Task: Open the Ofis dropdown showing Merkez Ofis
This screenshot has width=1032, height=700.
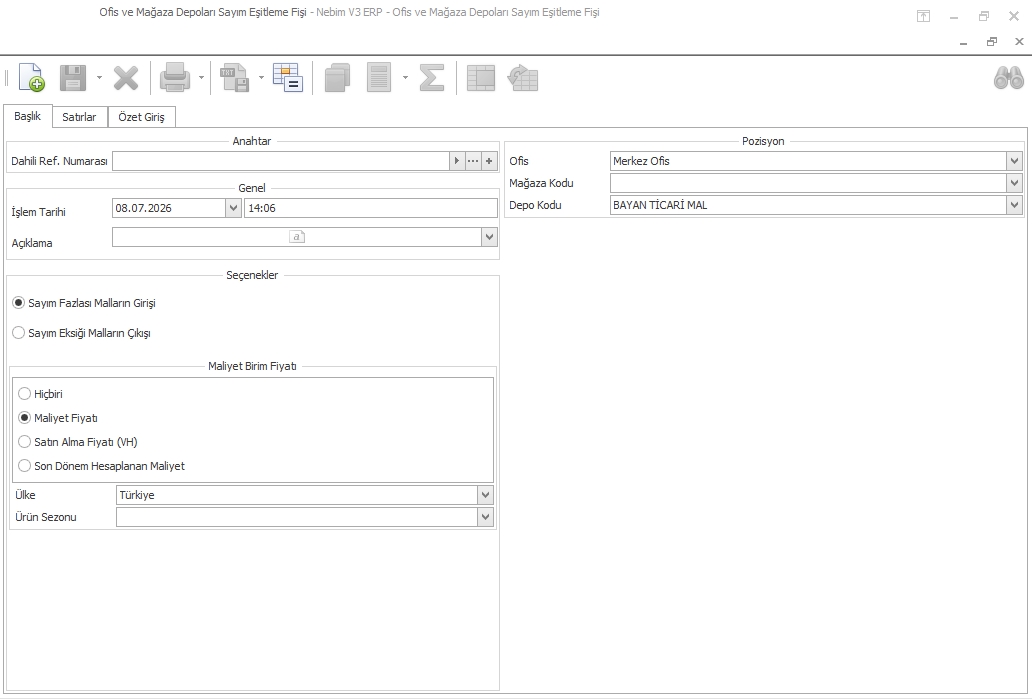Action: point(1014,161)
